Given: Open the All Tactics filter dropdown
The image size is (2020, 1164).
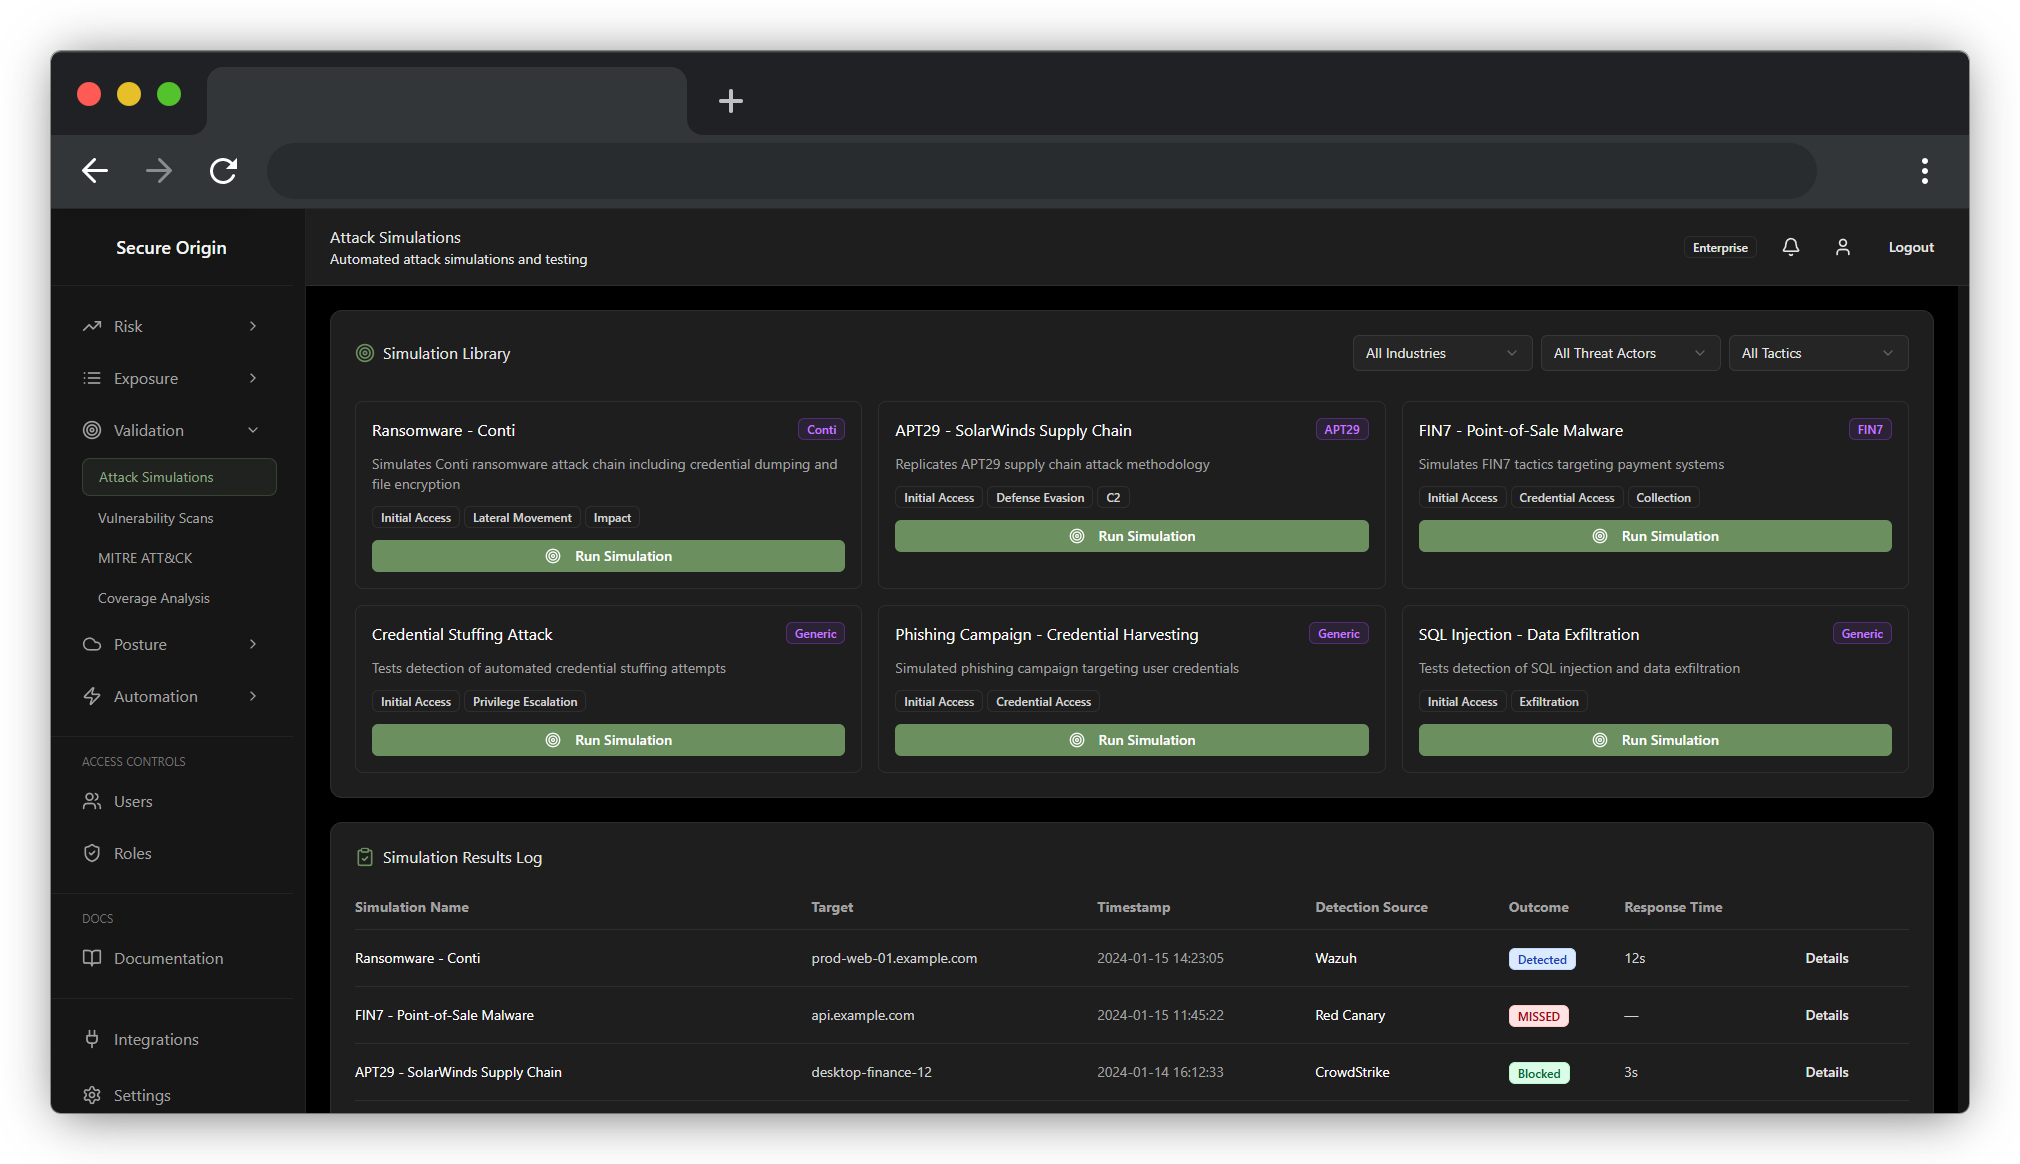Looking at the screenshot, I should [1817, 353].
